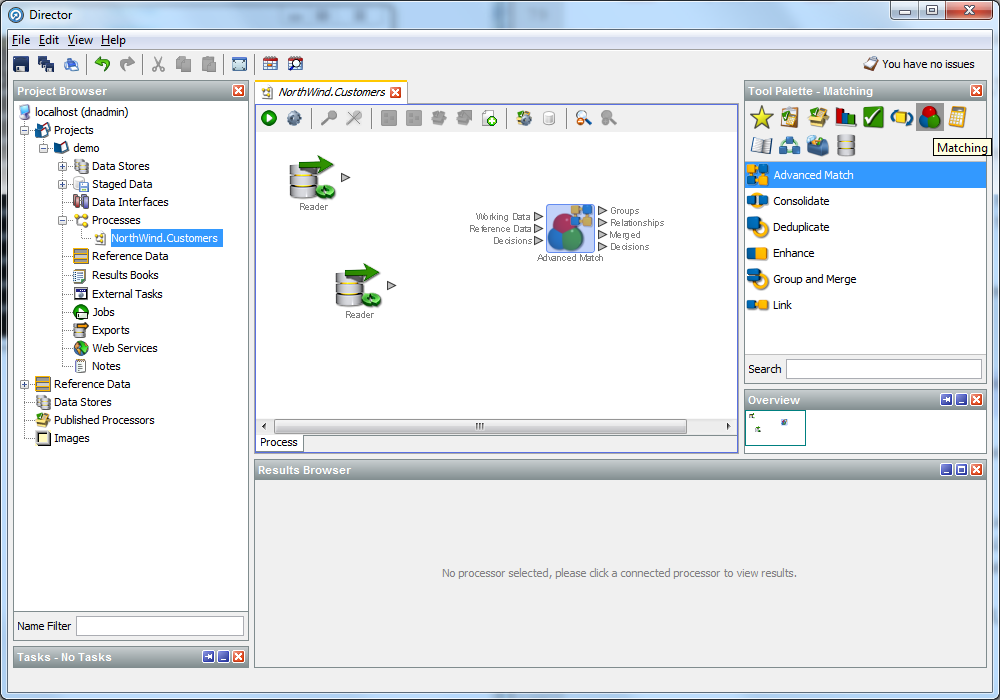The image size is (1000, 700).
Task: Collapse the Processes node
Action: point(62,220)
